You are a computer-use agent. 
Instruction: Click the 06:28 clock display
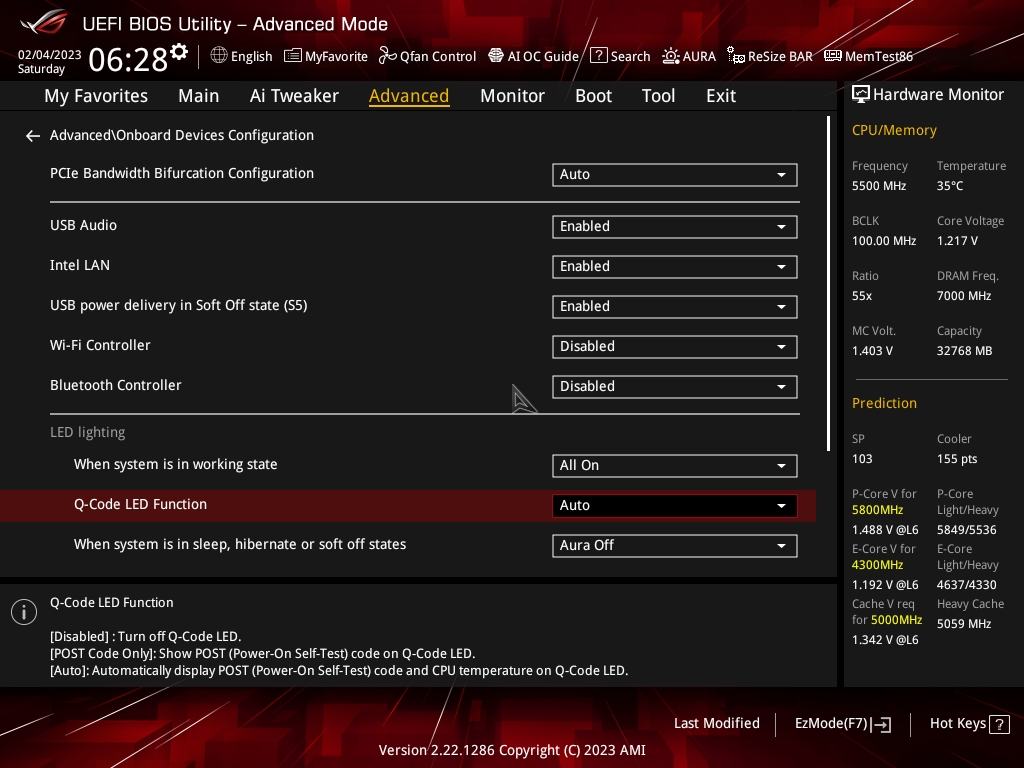[128, 60]
